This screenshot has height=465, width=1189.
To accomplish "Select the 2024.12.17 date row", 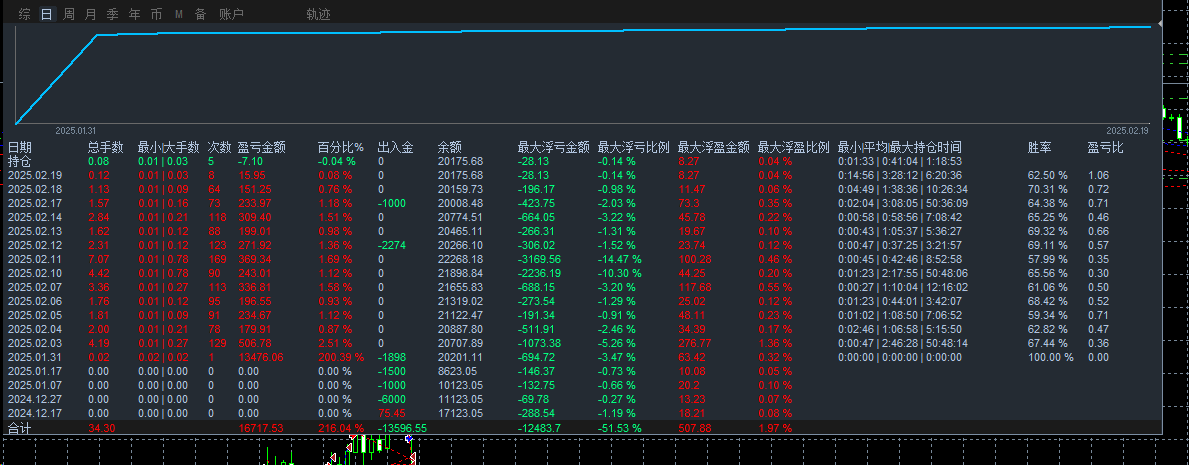I will 36,413.
